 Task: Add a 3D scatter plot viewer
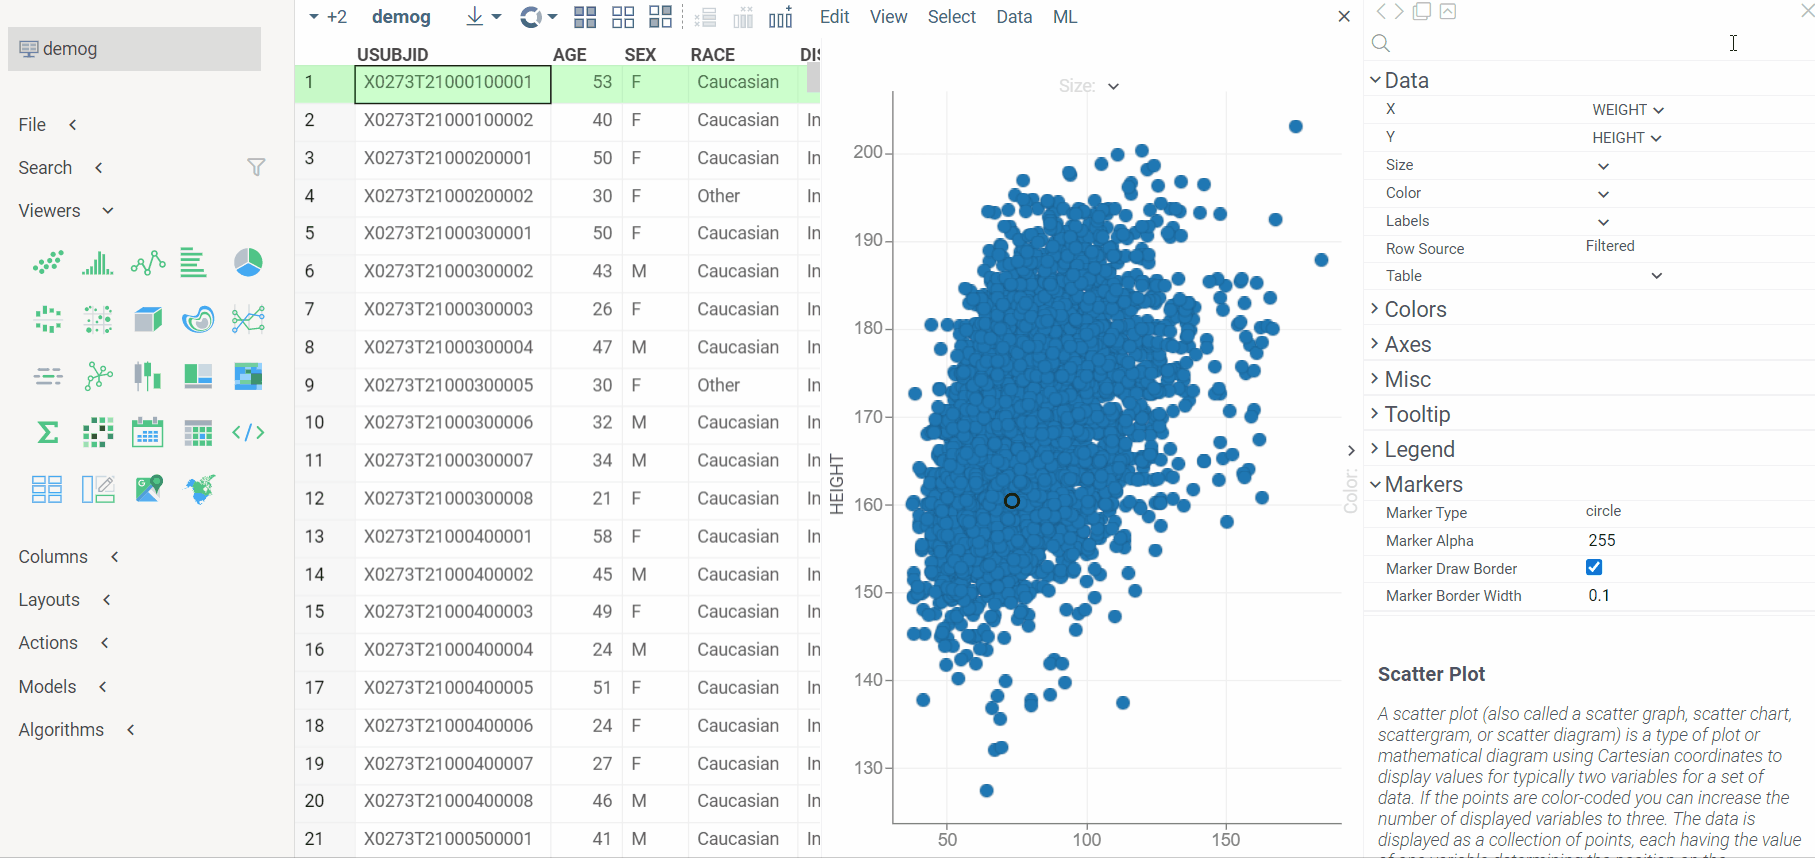click(148, 320)
